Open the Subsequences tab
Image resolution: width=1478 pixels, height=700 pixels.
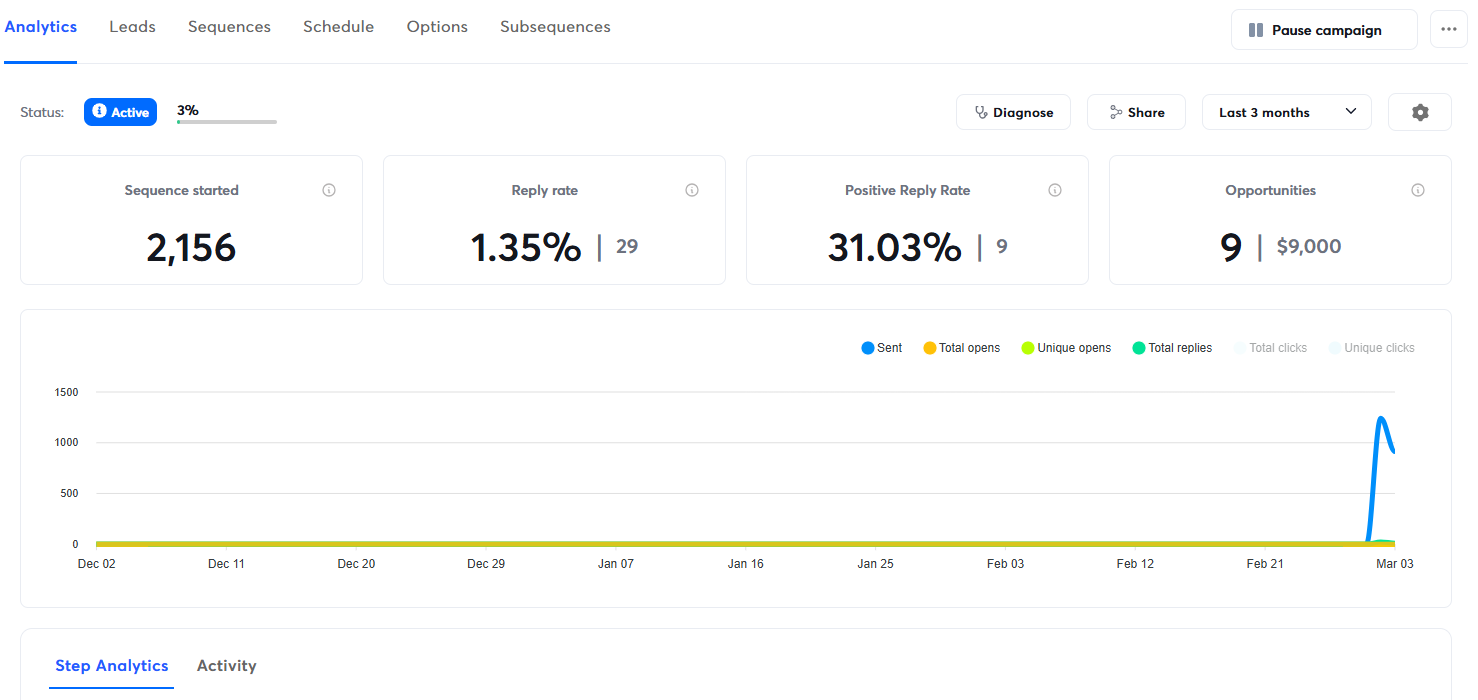point(555,27)
